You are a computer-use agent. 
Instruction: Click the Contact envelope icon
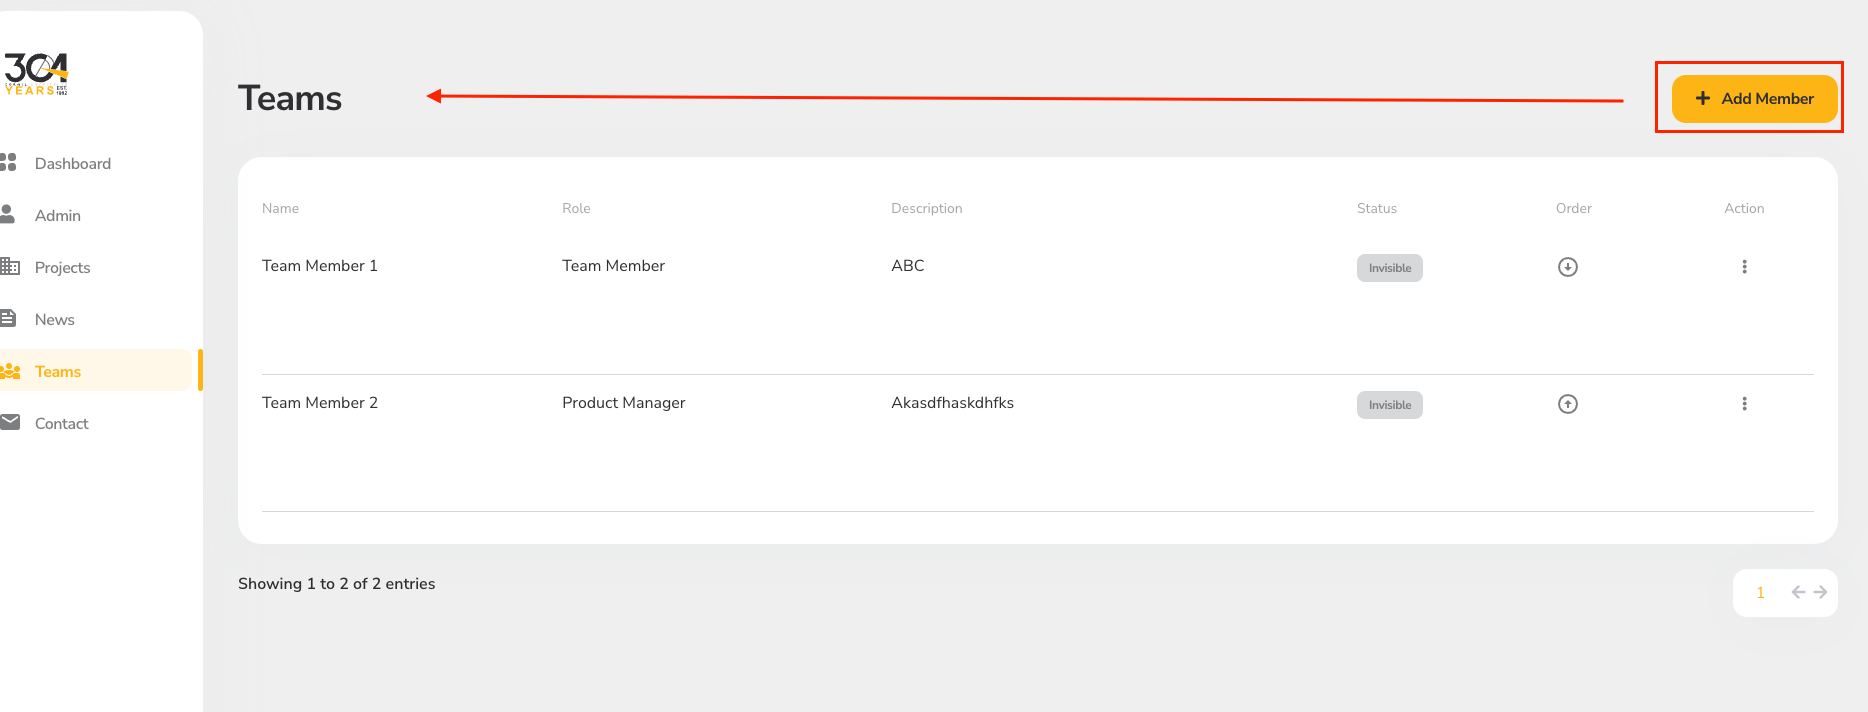click(10, 423)
